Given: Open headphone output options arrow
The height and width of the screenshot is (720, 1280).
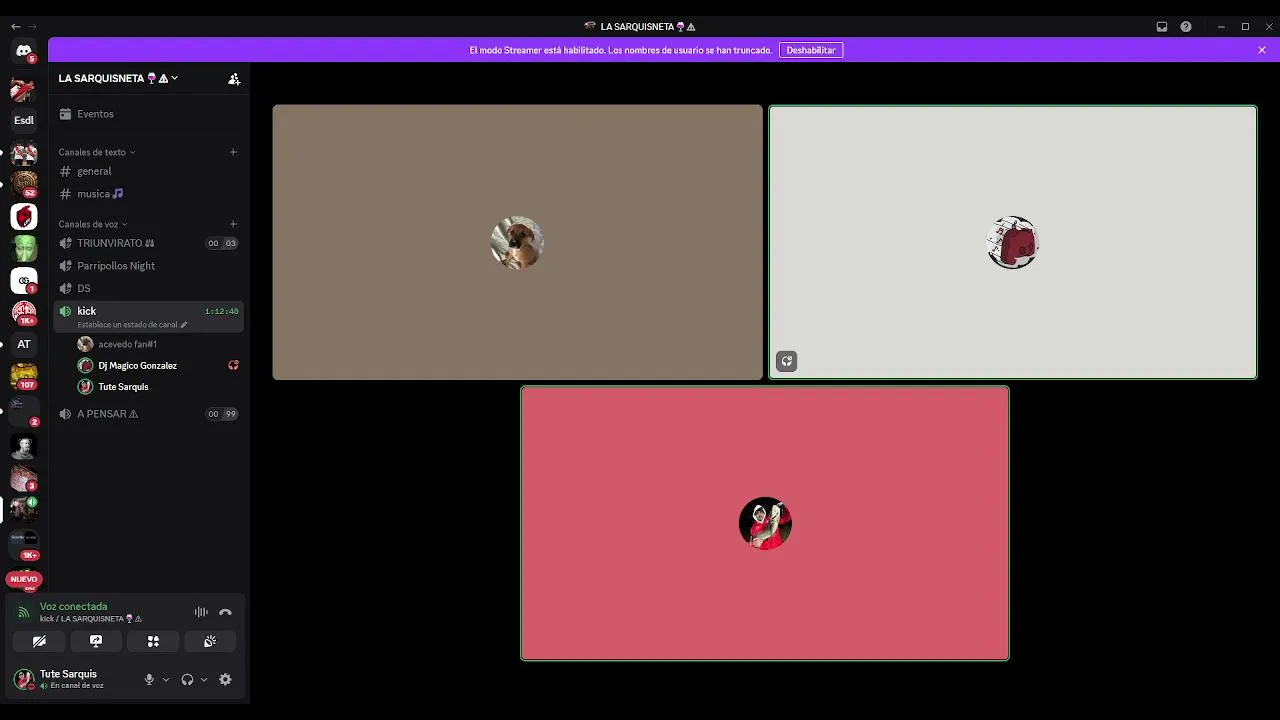Looking at the screenshot, I should 204,679.
